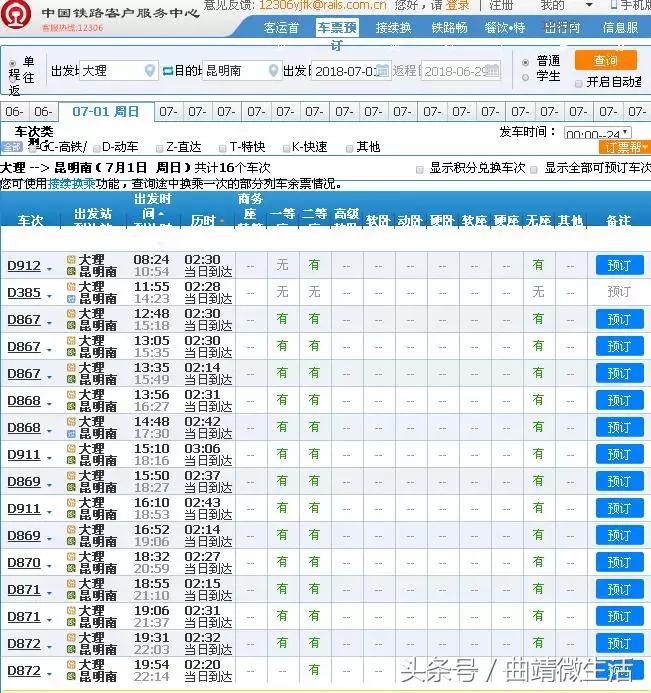Click the 大理 station icon in the D912 row
The image size is (651, 693).
(x=71, y=259)
